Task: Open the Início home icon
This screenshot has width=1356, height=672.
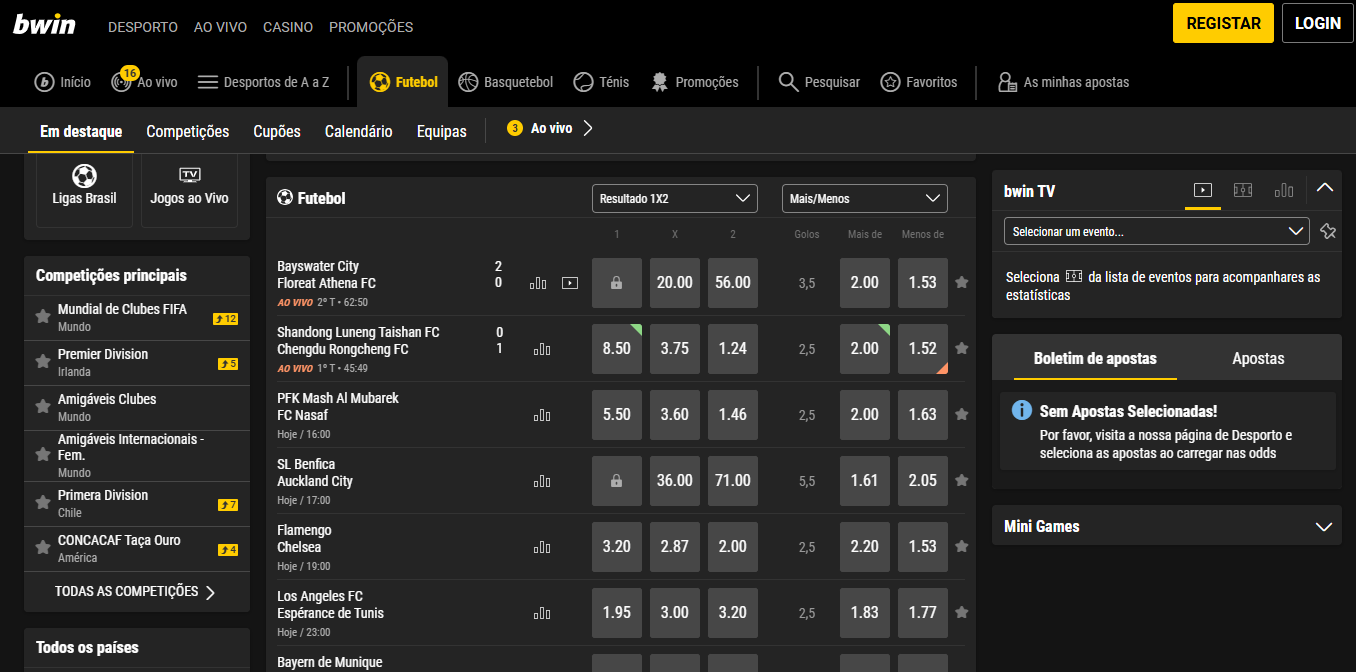Action: click(x=62, y=82)
